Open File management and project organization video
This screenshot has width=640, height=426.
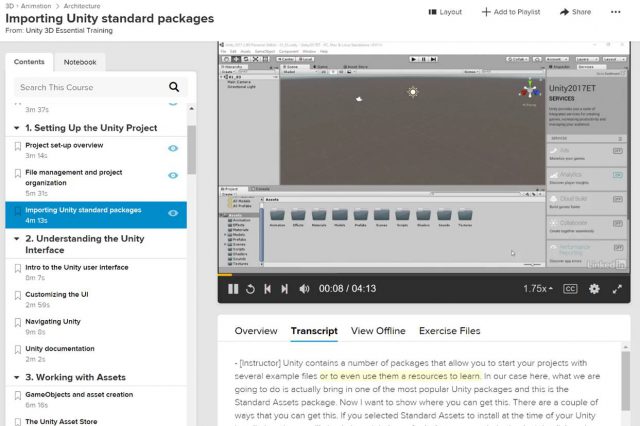73,178
